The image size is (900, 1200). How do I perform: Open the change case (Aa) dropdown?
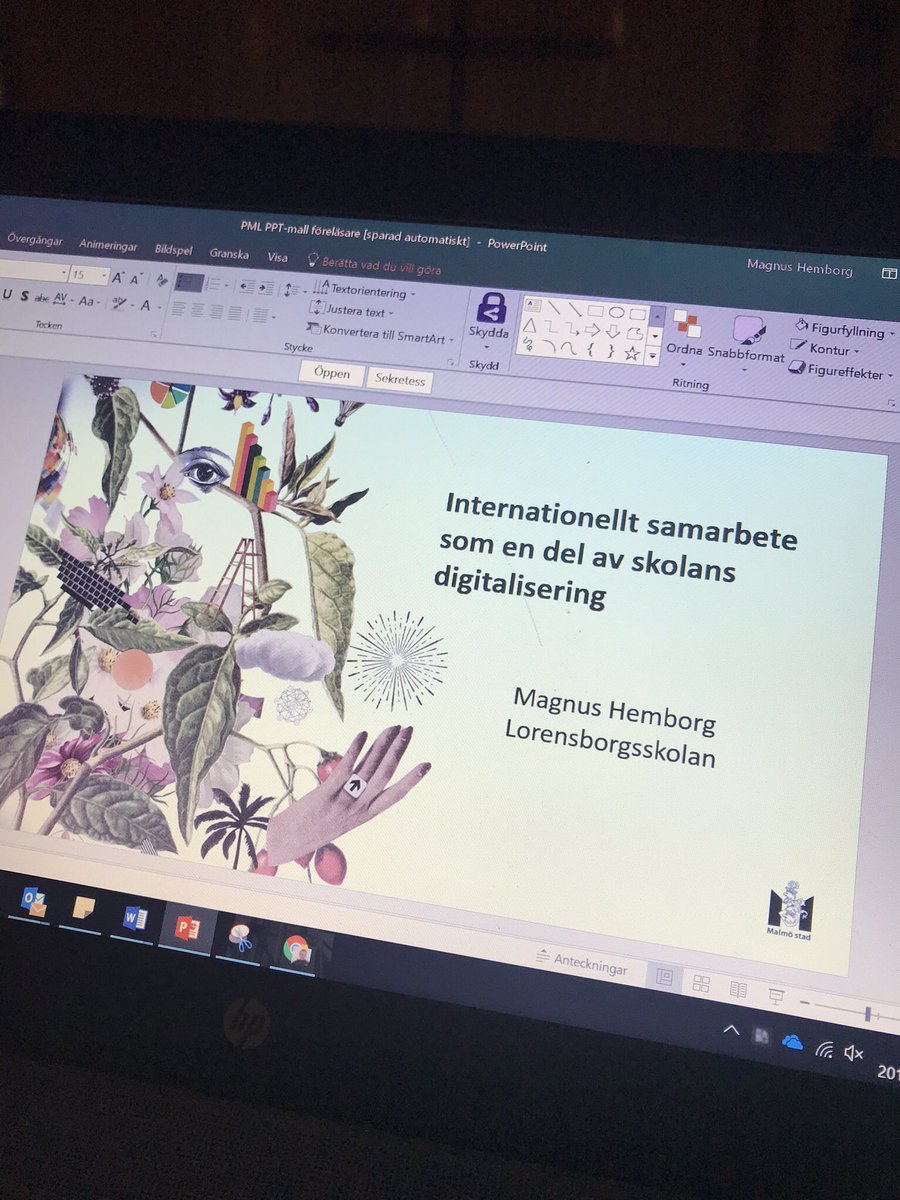tap(88, 301)
